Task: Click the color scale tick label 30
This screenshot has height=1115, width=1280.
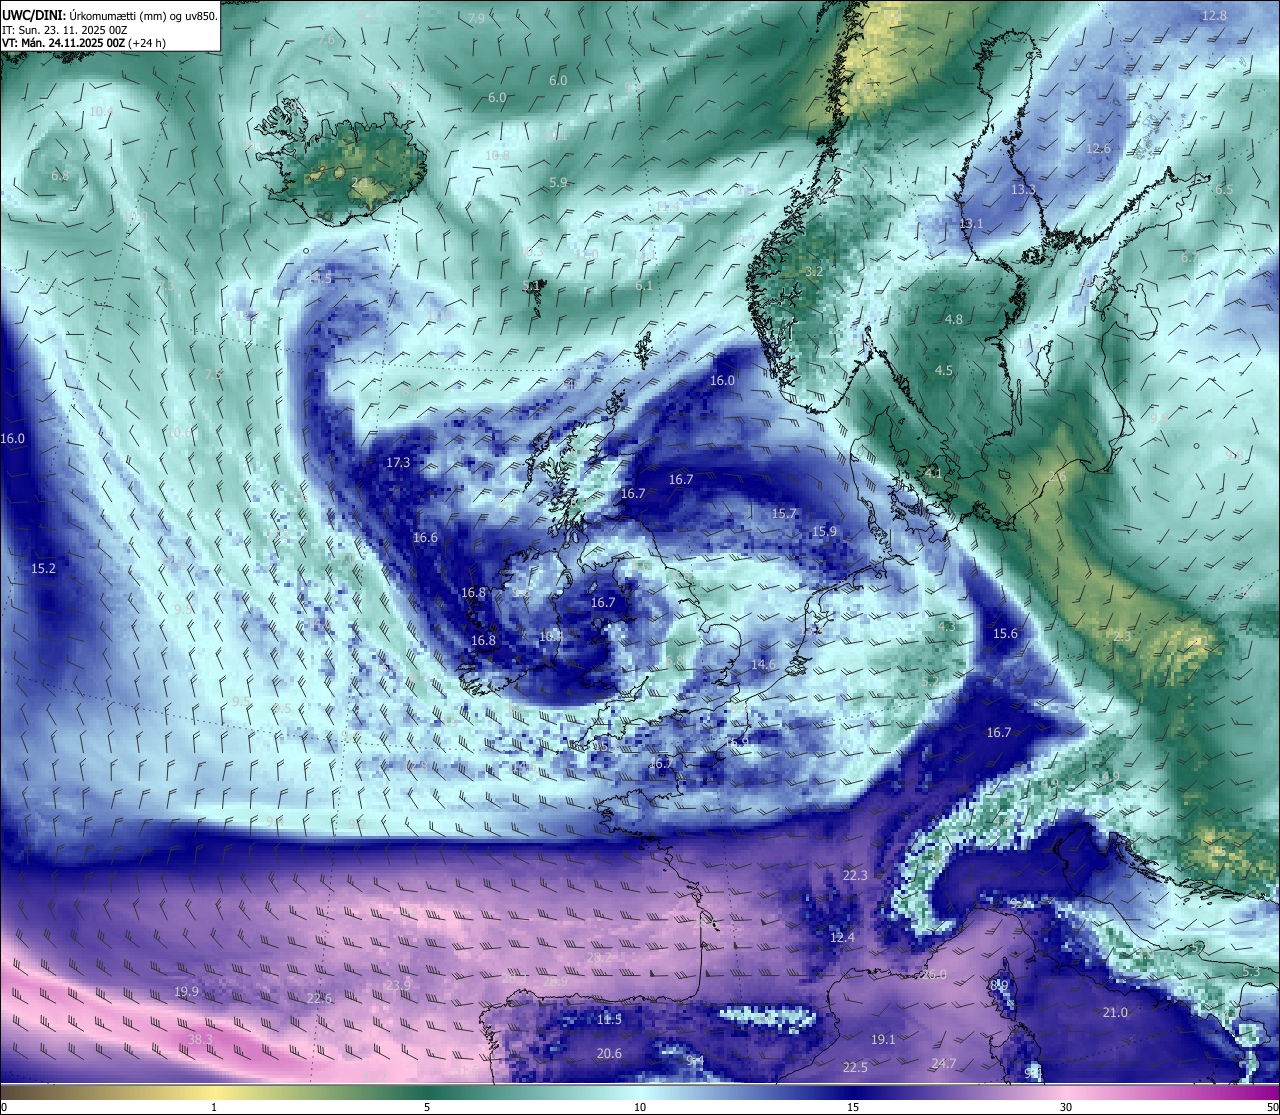Action: pyautogui.click(x=1066, y=1107)
